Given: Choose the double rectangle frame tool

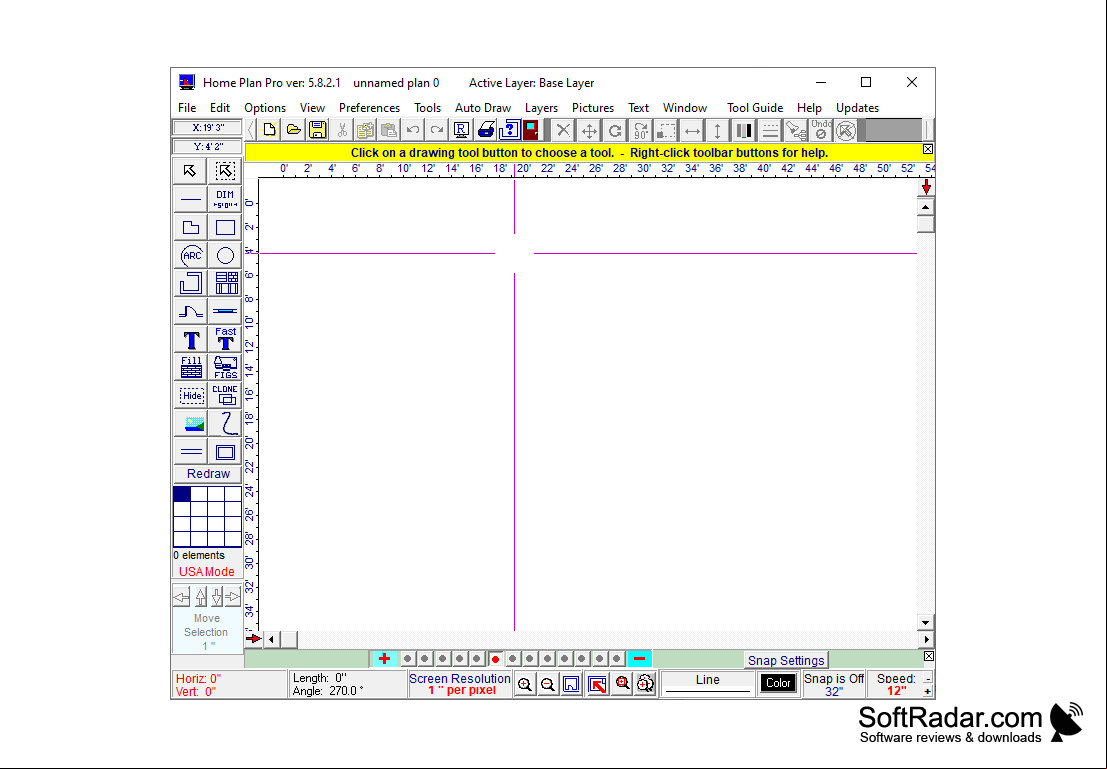Looking at the screenshot, I should click(225, 451).
